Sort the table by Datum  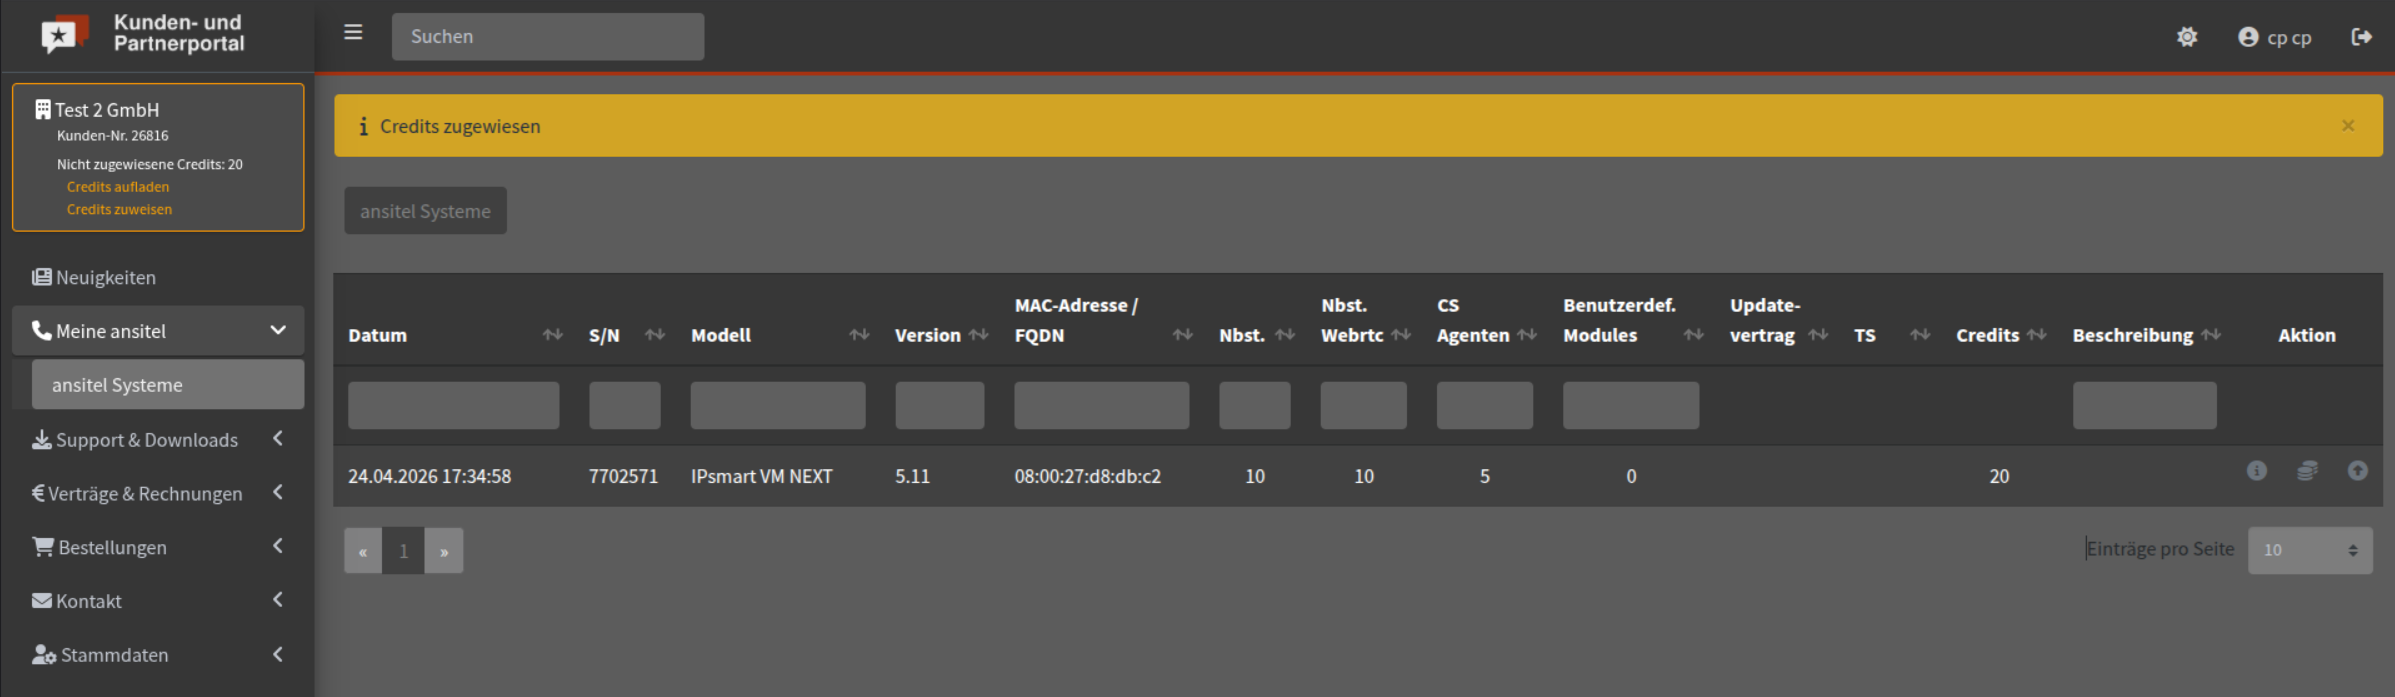[x=552, y=335]
